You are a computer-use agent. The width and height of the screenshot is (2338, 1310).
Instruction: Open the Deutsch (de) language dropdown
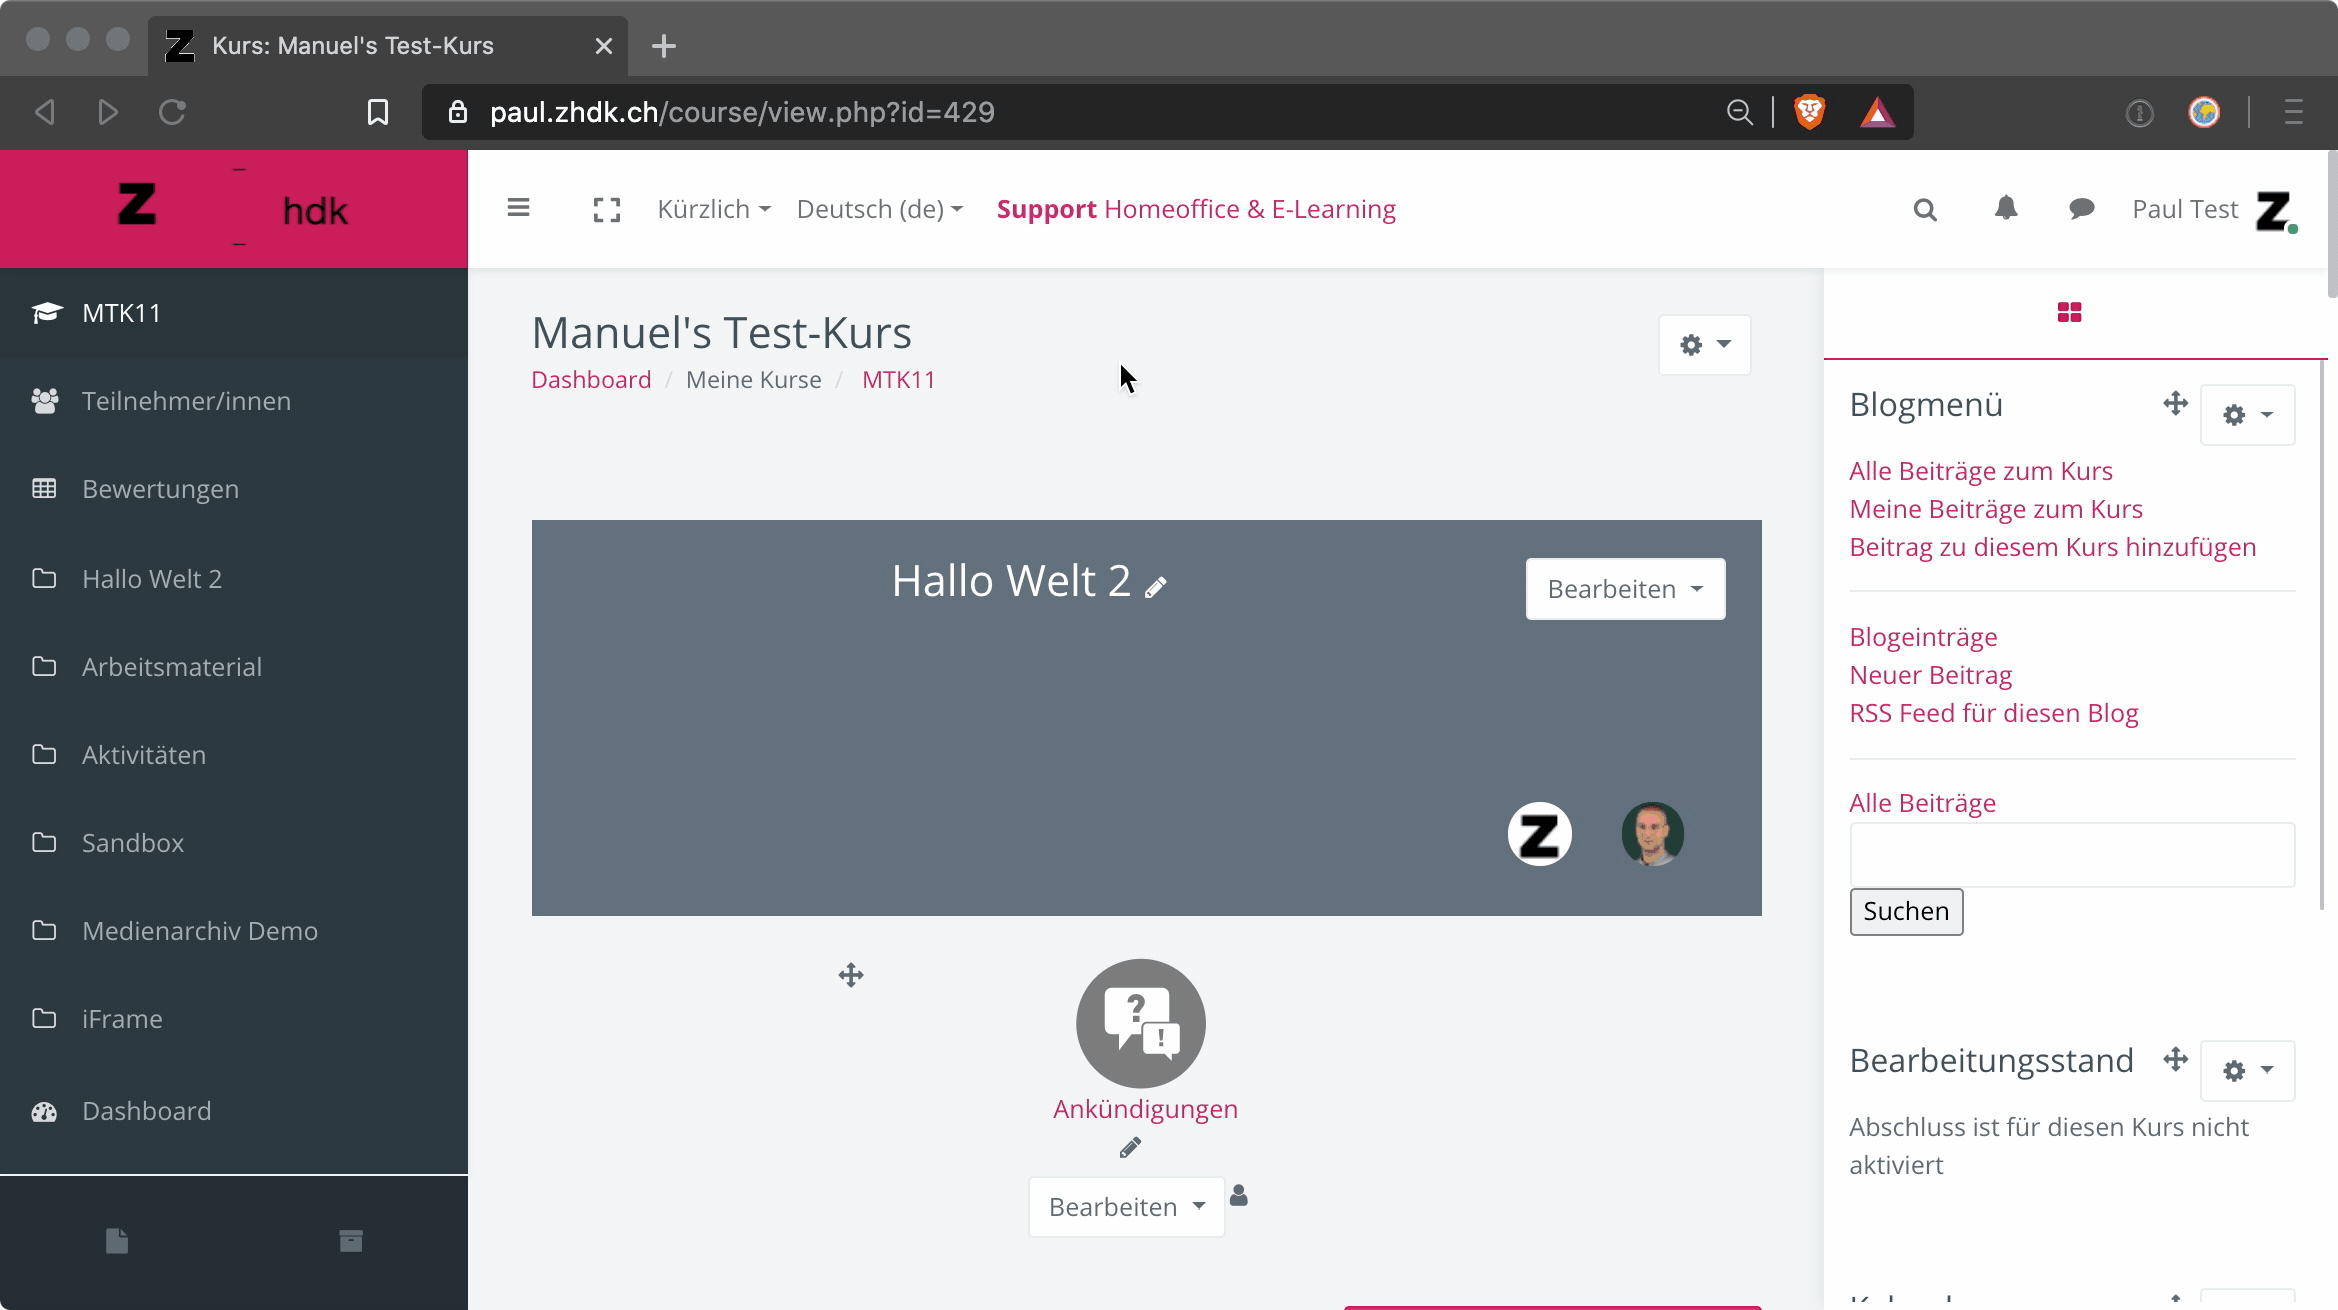[x=879, y=209]
